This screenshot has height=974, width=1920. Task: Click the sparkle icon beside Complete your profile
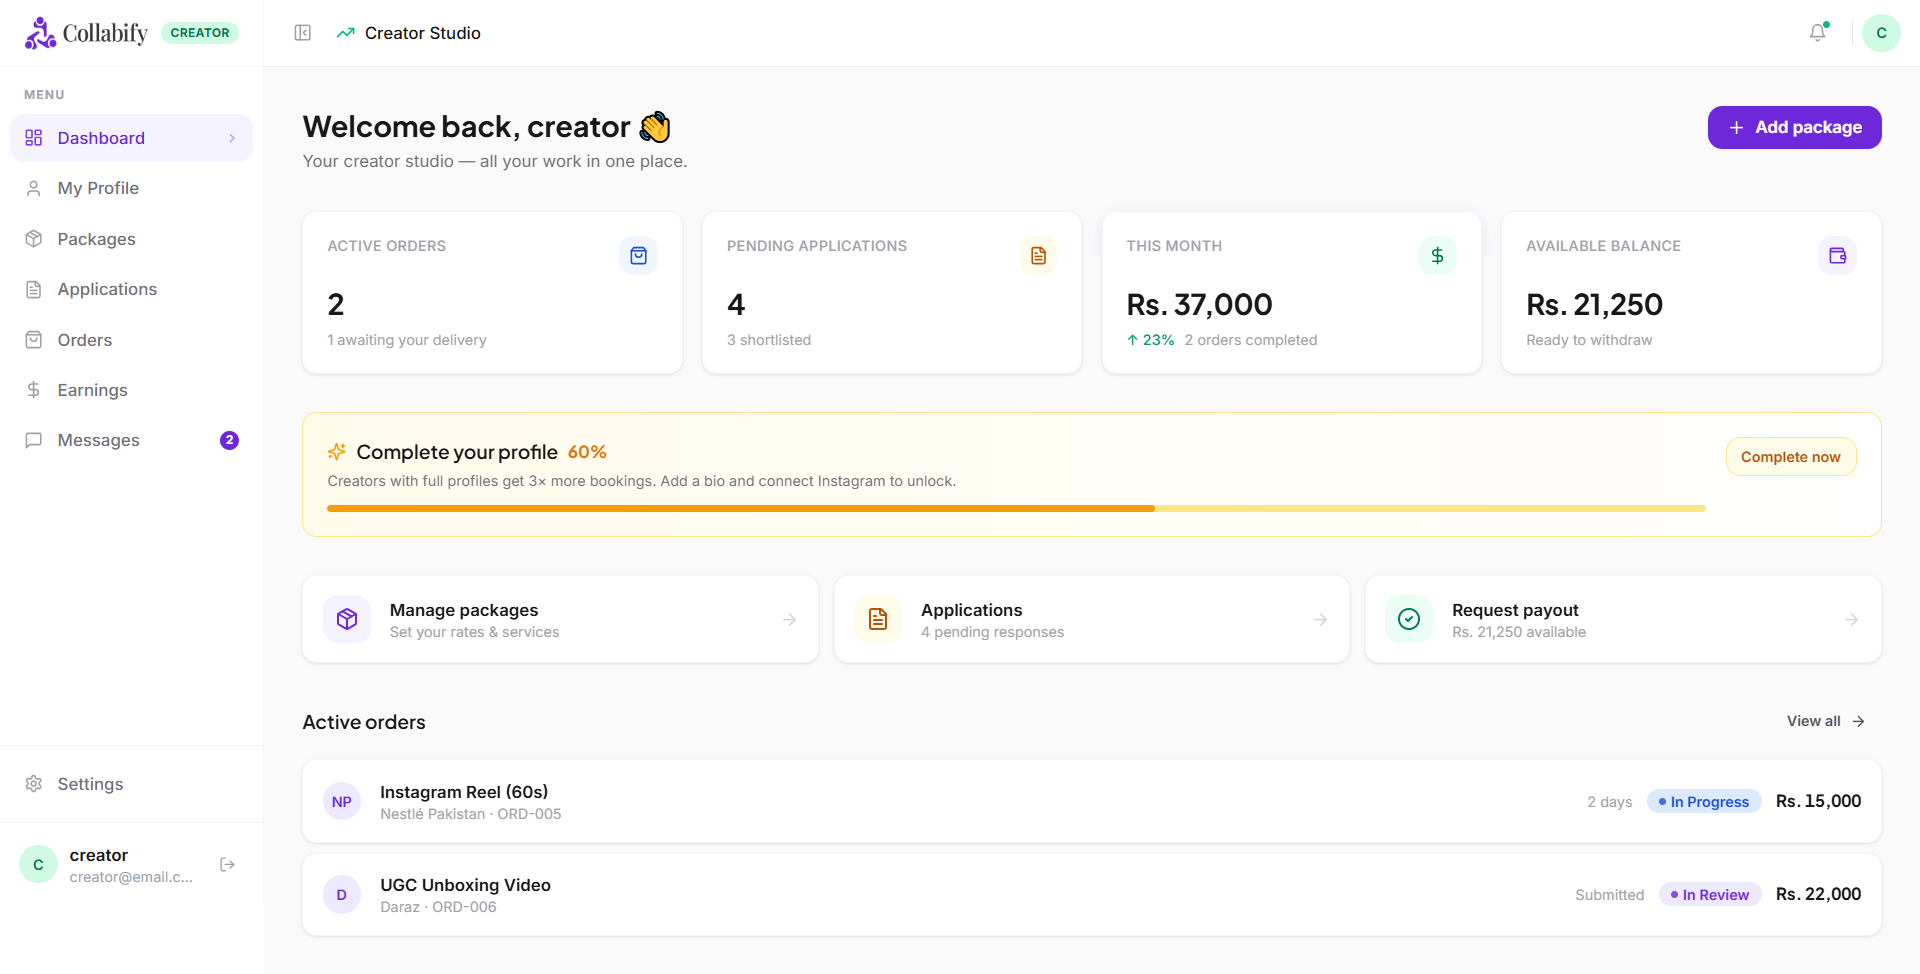[x=337, y=452]
